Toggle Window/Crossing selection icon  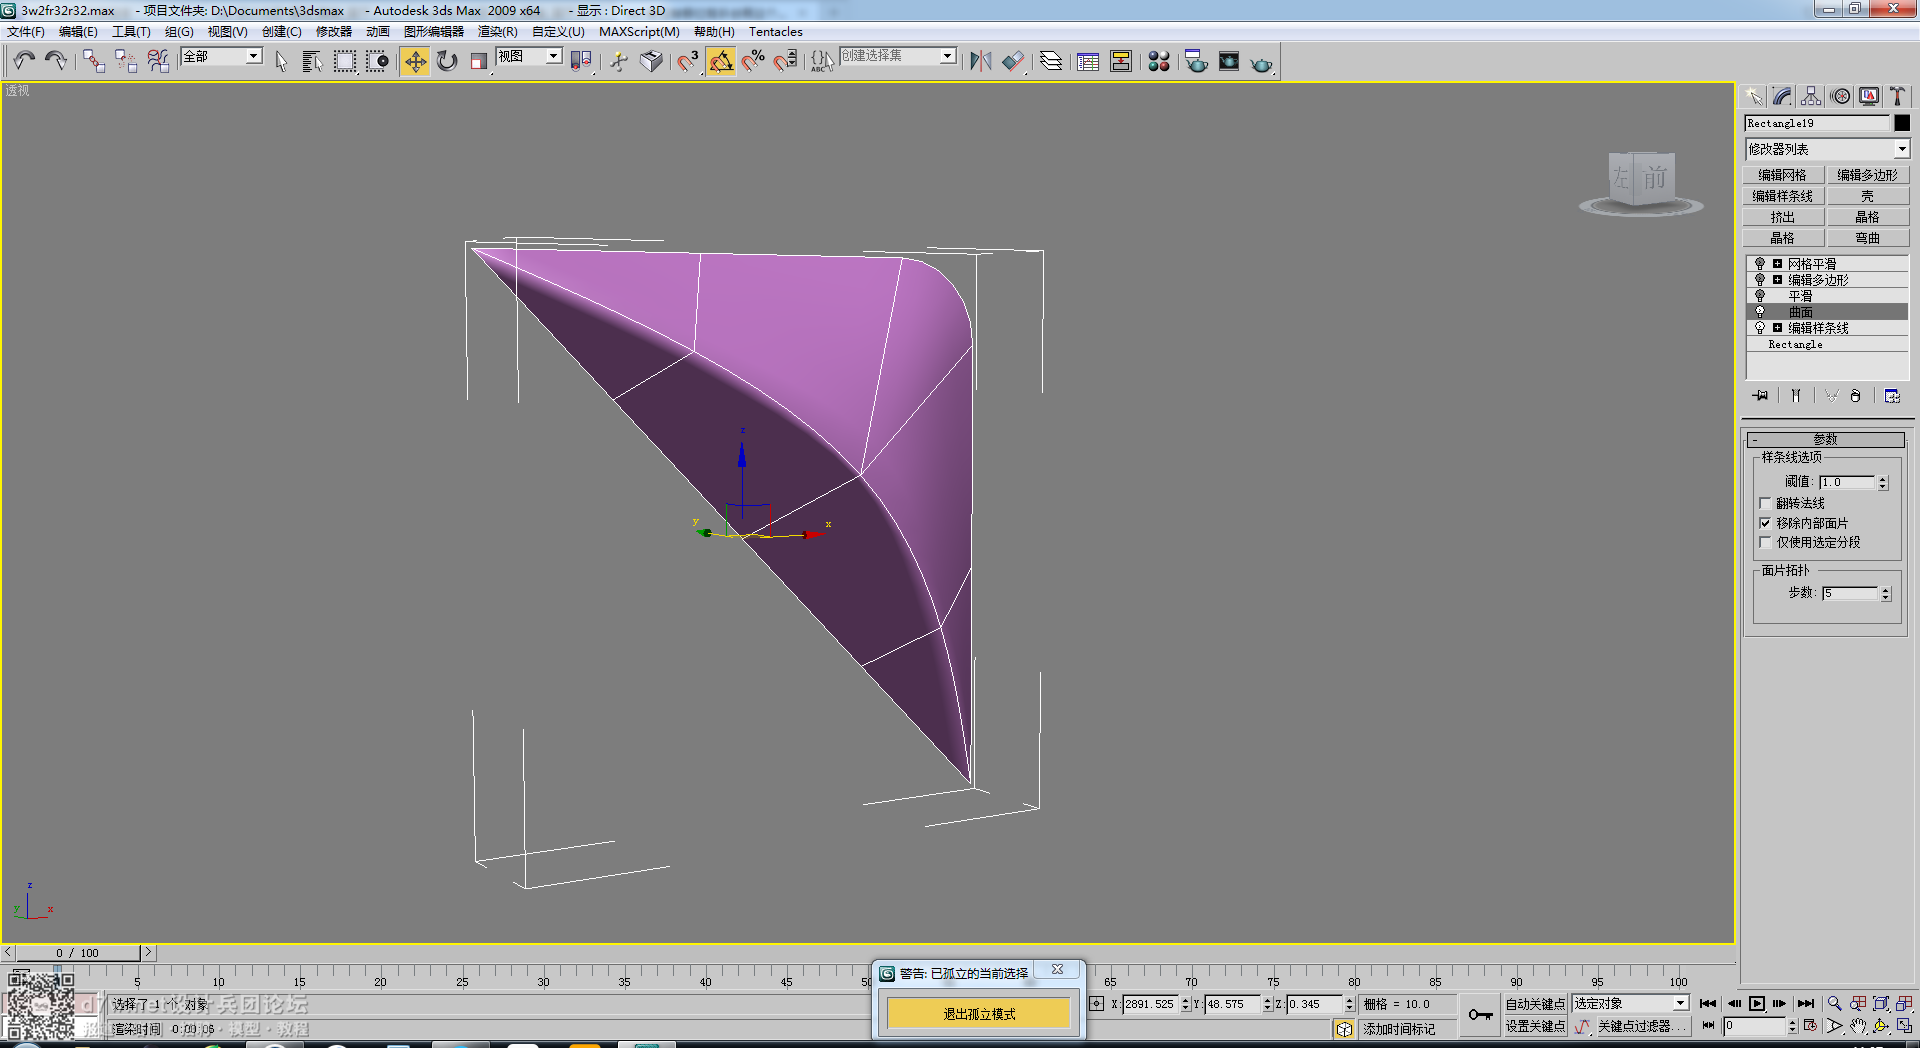pyautogui.click(x=377, y=61)
